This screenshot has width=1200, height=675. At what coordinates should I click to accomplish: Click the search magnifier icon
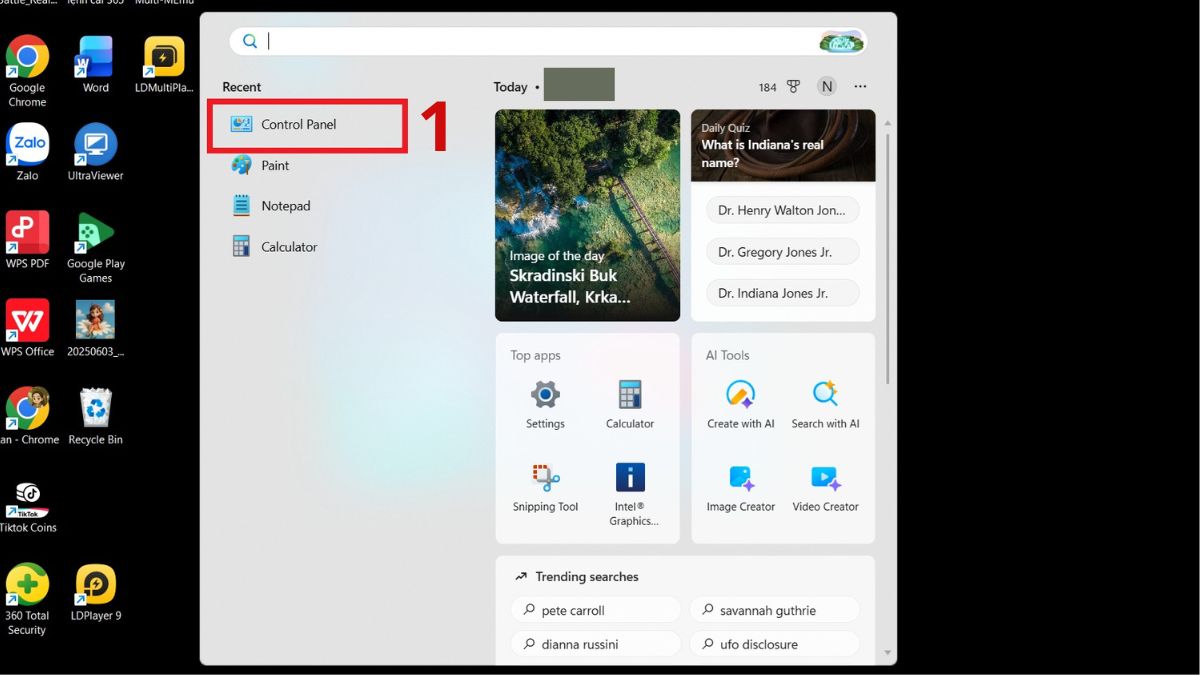[250, 41]
